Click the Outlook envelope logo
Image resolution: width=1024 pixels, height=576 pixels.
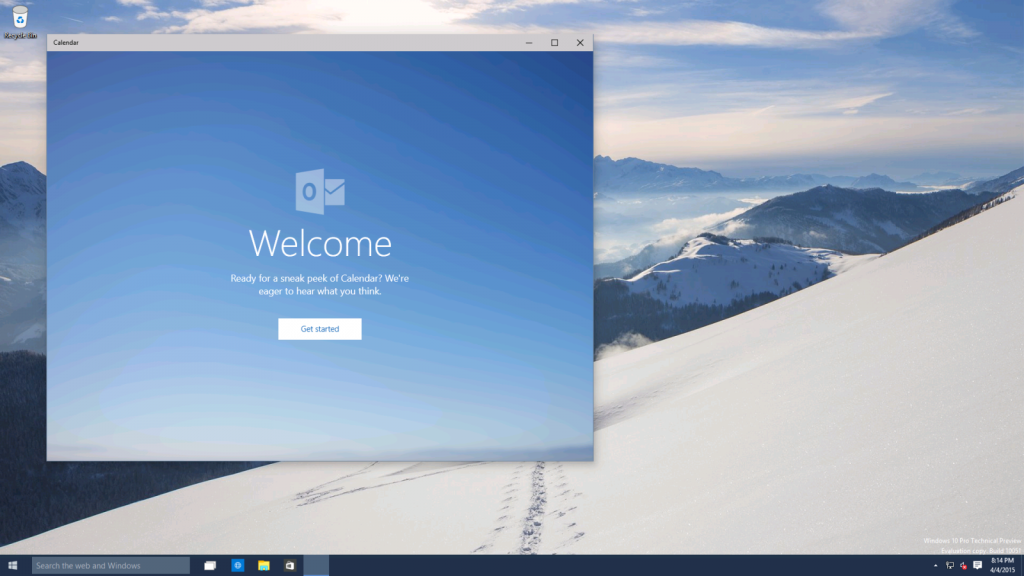[320, 191]
